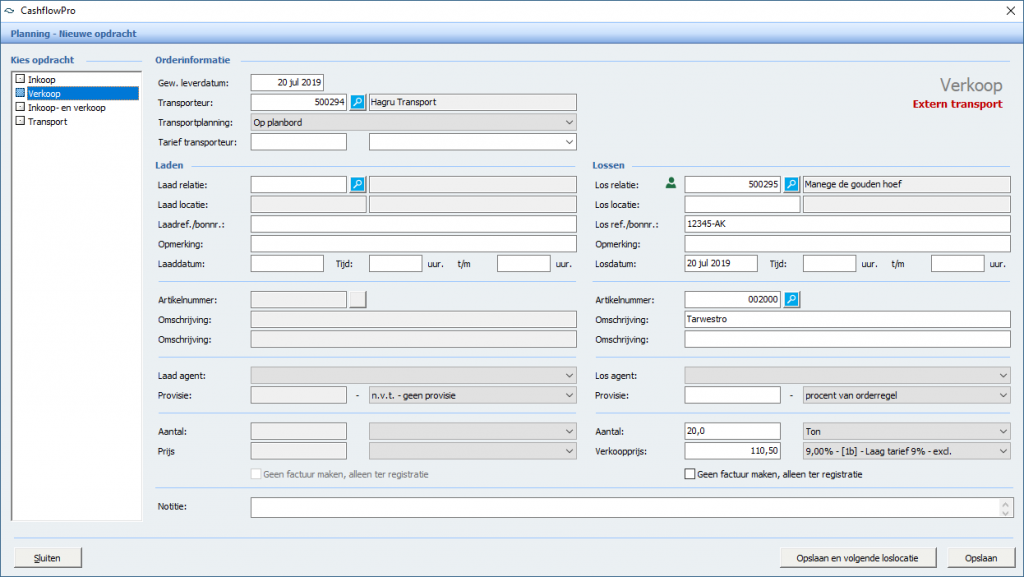Open Los relatie search icon
This screenshot has height=577, width=1024.
pos(792,185)
